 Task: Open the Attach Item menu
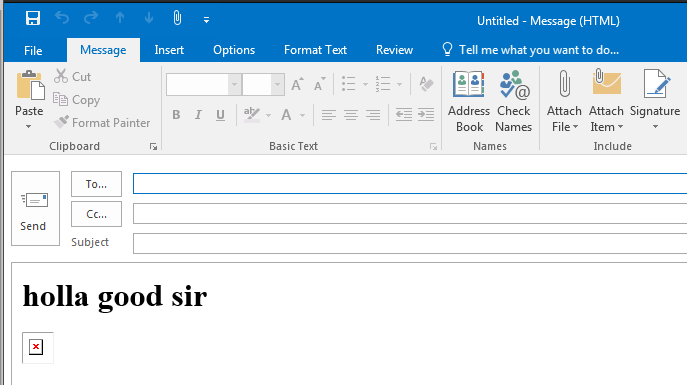[606, 101]
